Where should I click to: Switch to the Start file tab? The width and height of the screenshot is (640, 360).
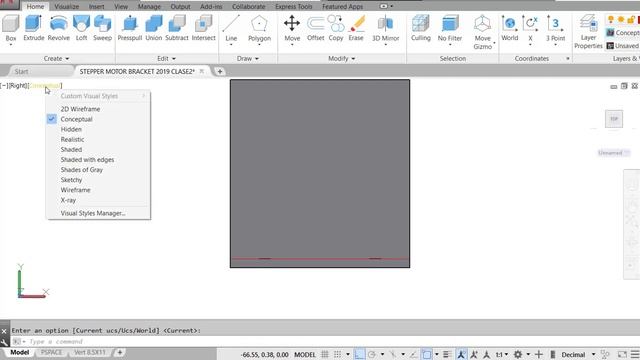tap(21, 71)
